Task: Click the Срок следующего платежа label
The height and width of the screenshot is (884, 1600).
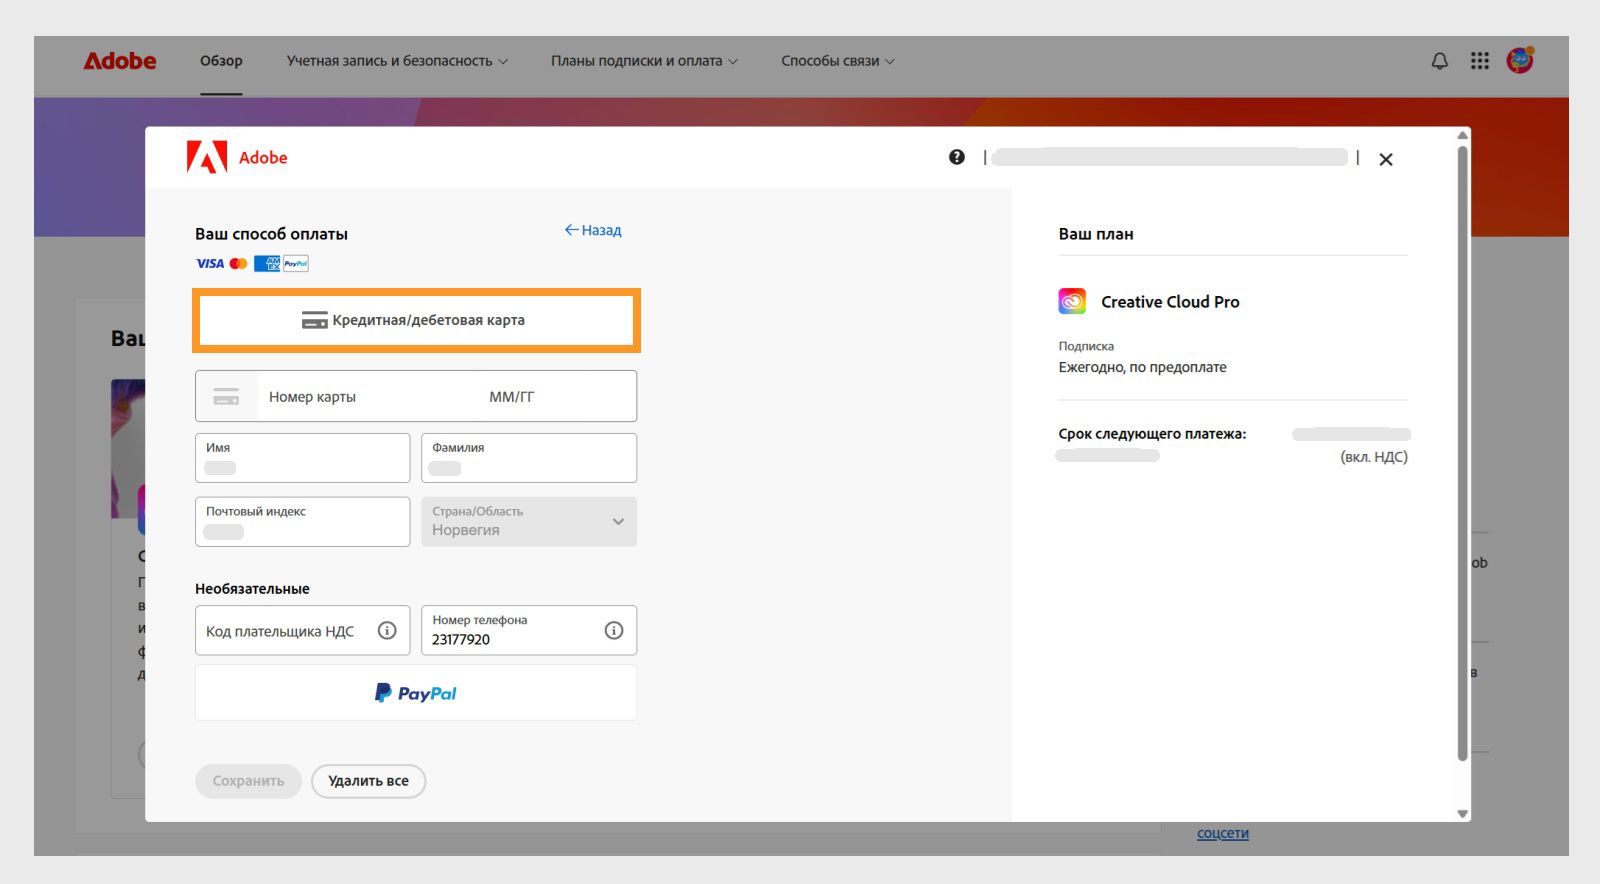Action: [1152, 434]
